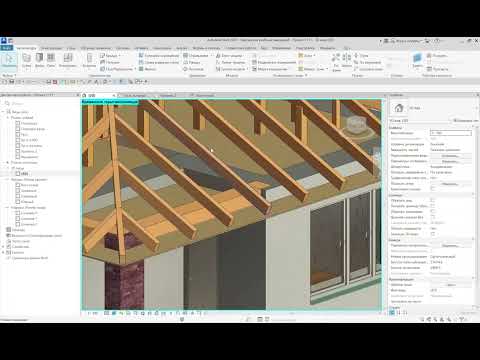Click the View Scale field in Properties
This screenshot has width=480, height=360.
451,133
